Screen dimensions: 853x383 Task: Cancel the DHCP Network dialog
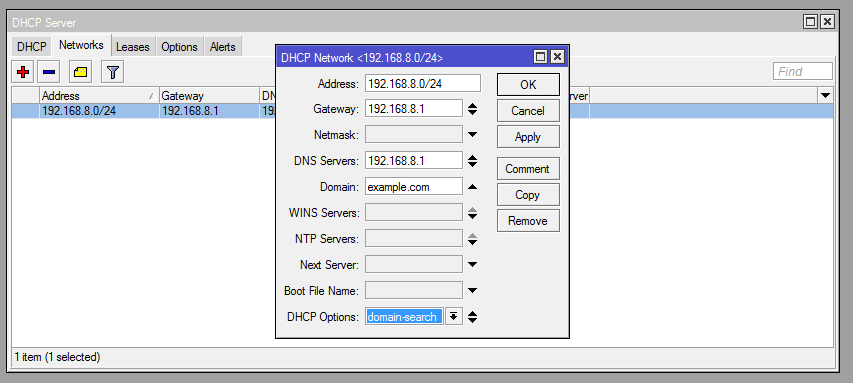click(x=528, y=110)
